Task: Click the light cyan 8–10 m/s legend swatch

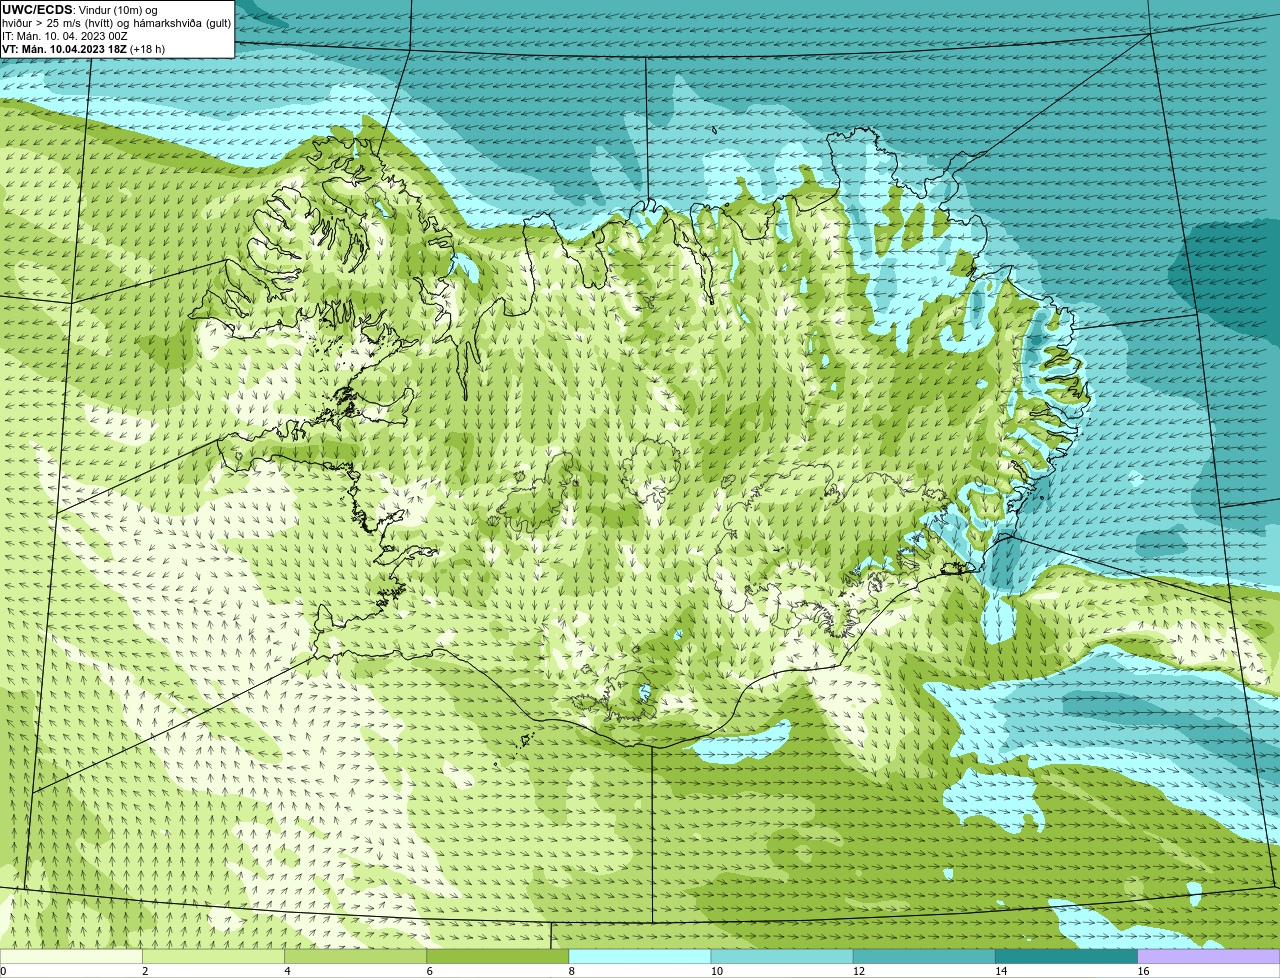Action: 640,957
